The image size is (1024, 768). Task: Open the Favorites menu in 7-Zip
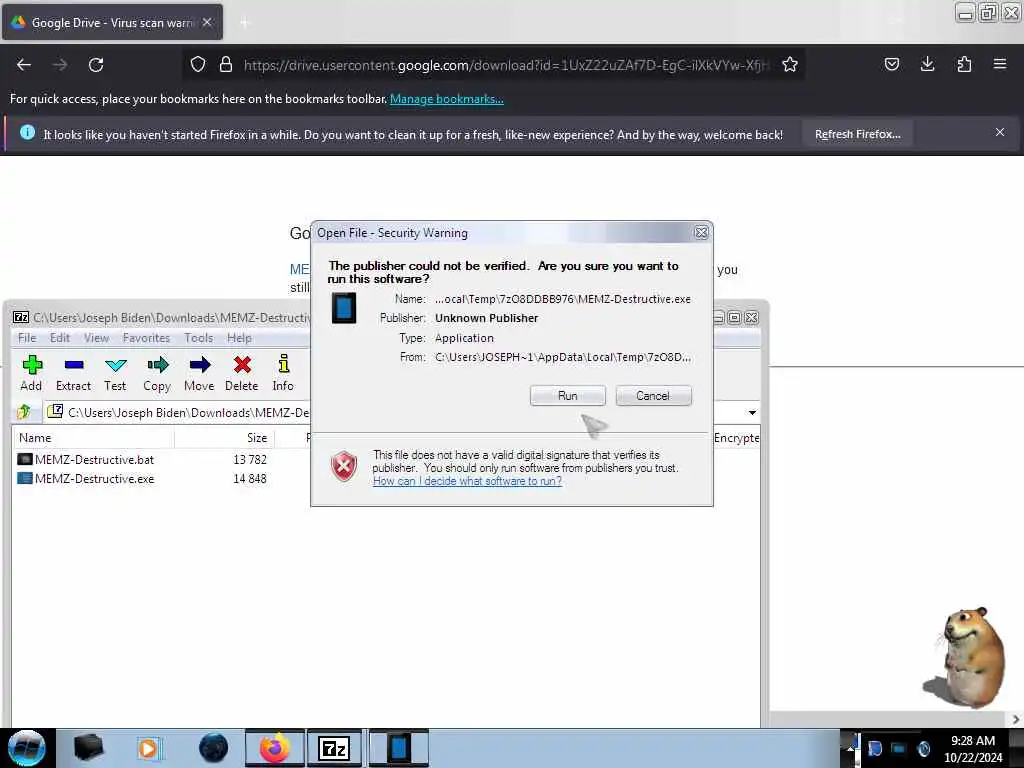click(x=146, y=338)
